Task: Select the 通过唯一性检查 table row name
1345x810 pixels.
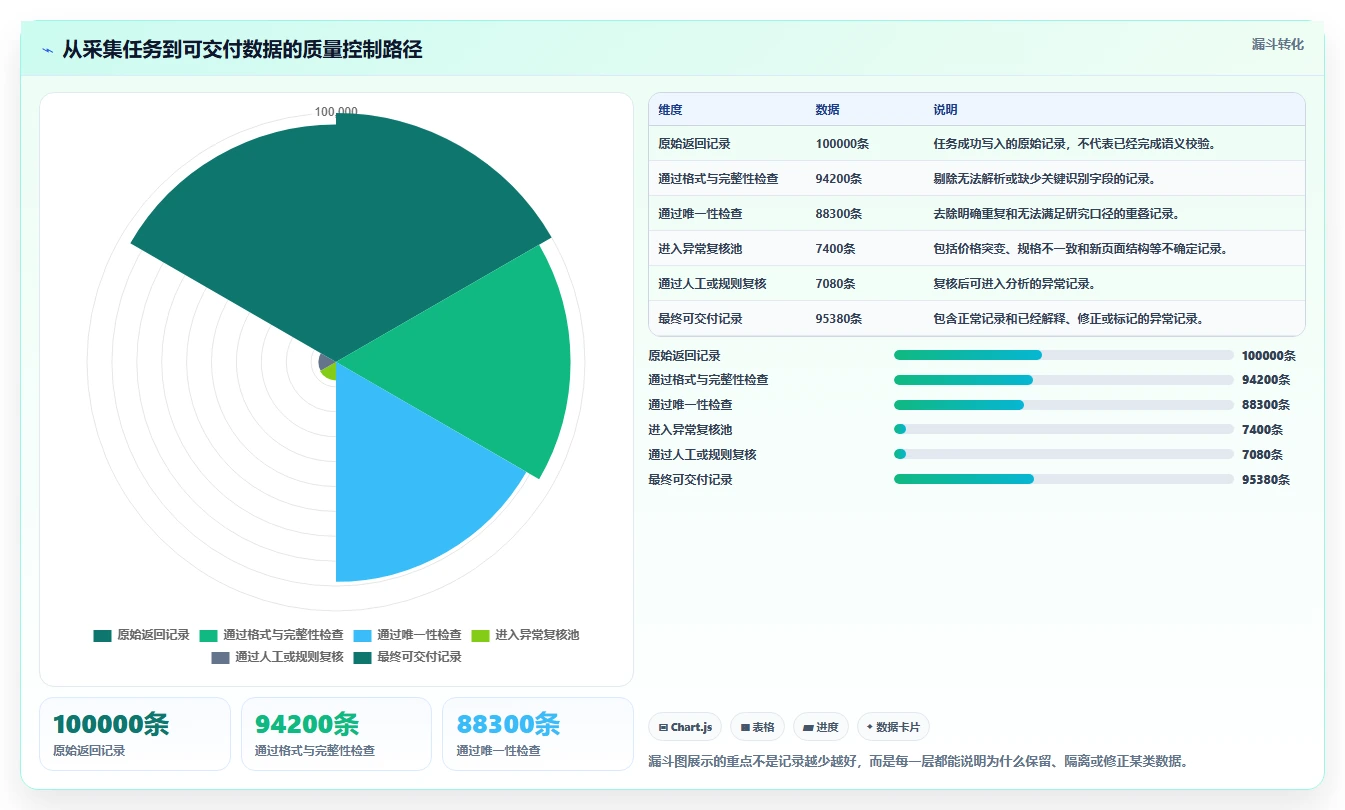Action: (700, 214)
